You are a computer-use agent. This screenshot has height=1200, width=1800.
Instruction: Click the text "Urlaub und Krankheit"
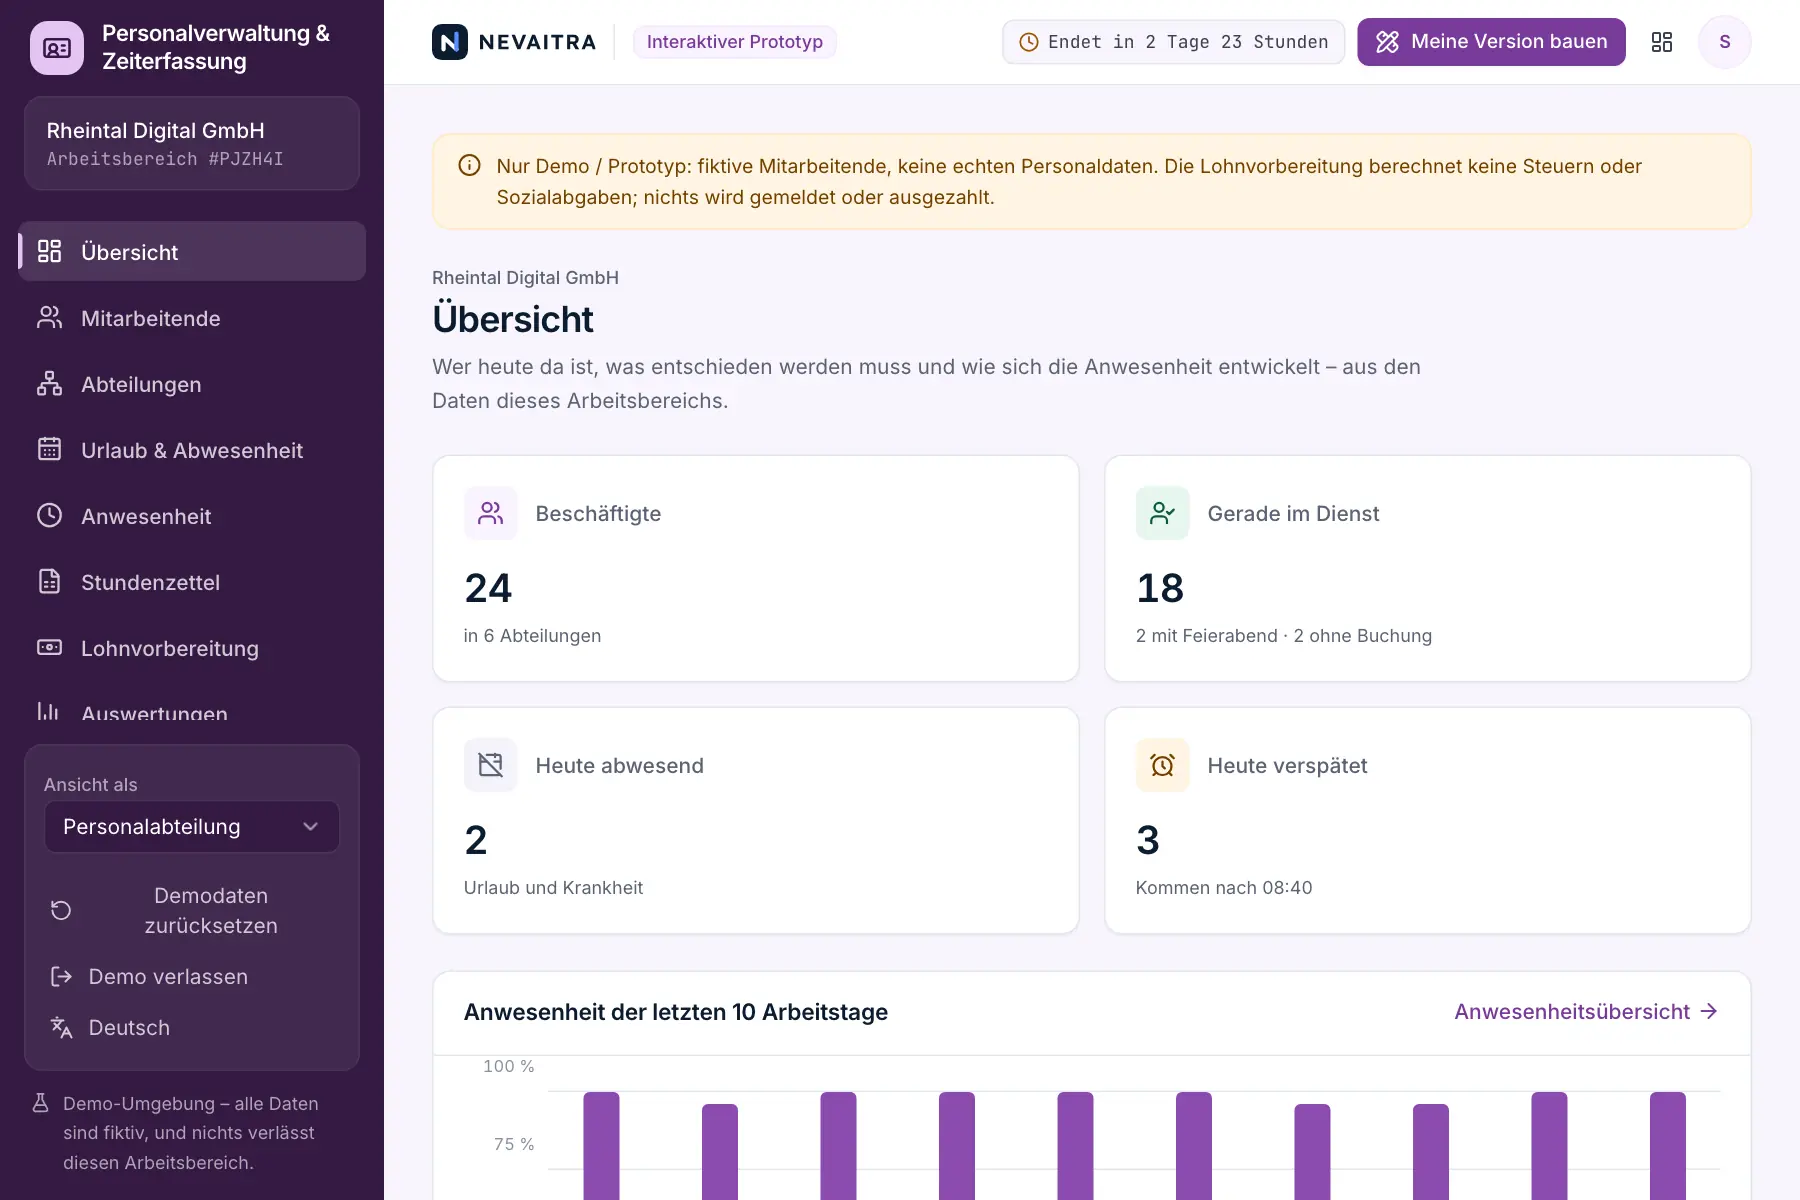(553, 888)
